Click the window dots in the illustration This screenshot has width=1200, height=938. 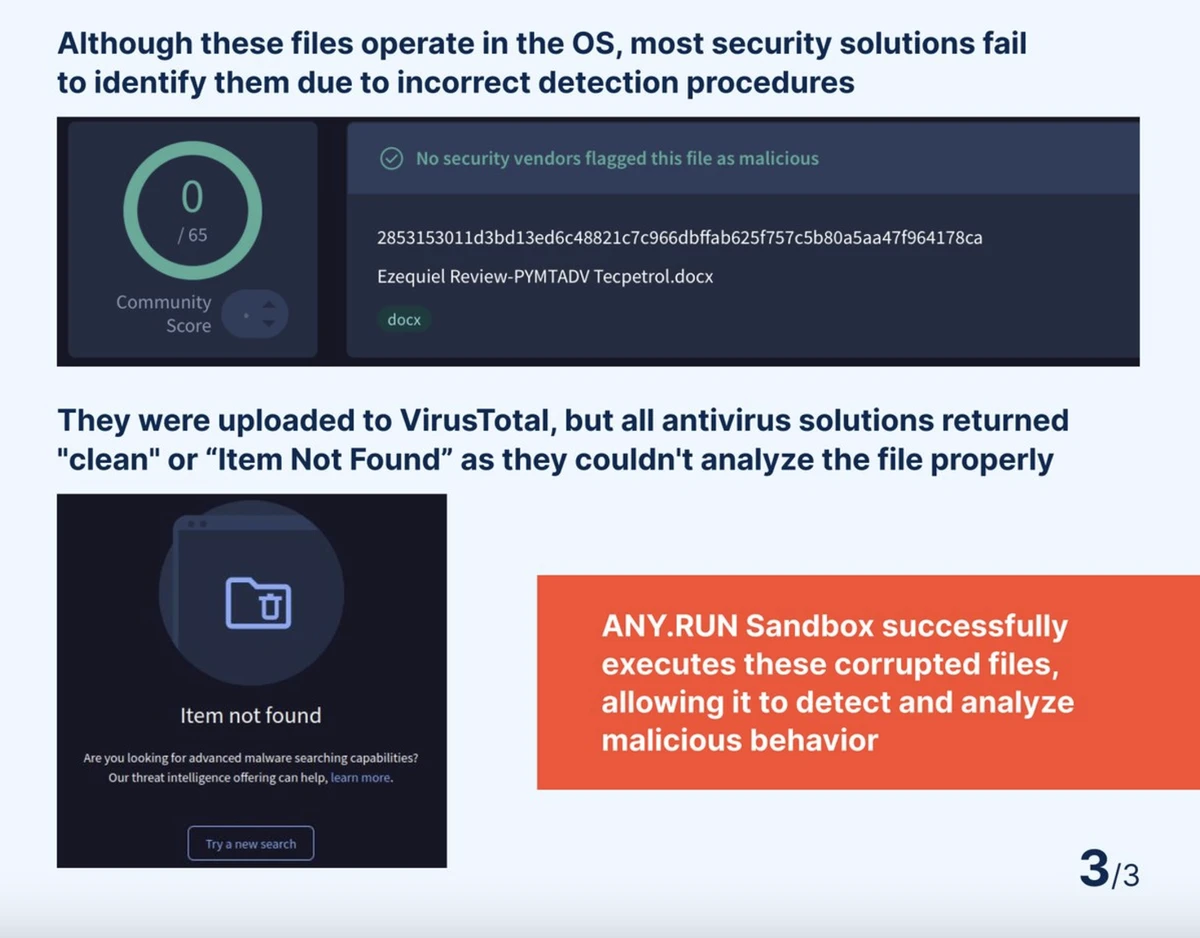pyautogui.click(x=196, y=524)
